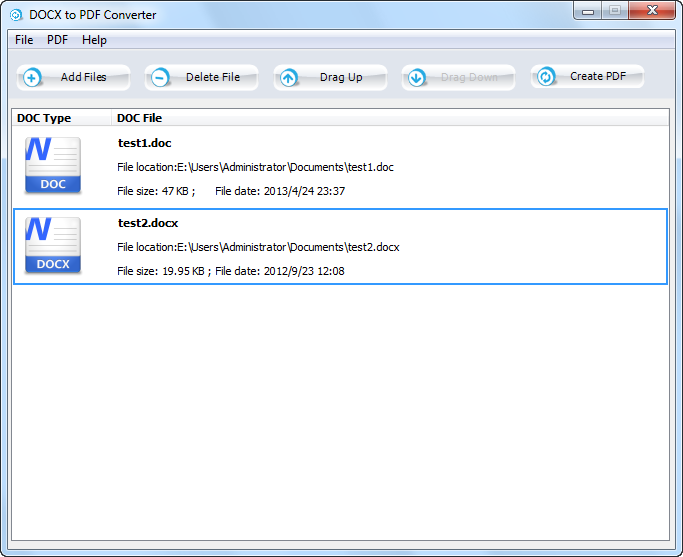Click the app icon in title bar
The width and height of the screenshot is (683, 557).
pyautogui.click(x=16, y=15)
